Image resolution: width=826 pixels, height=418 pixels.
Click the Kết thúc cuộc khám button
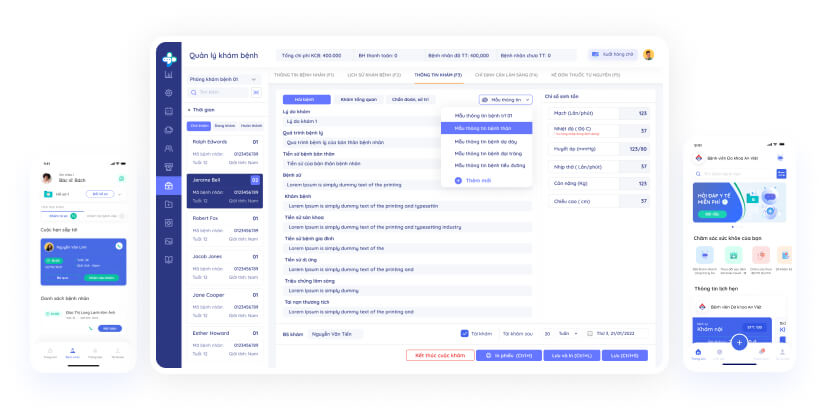(440, 355)
